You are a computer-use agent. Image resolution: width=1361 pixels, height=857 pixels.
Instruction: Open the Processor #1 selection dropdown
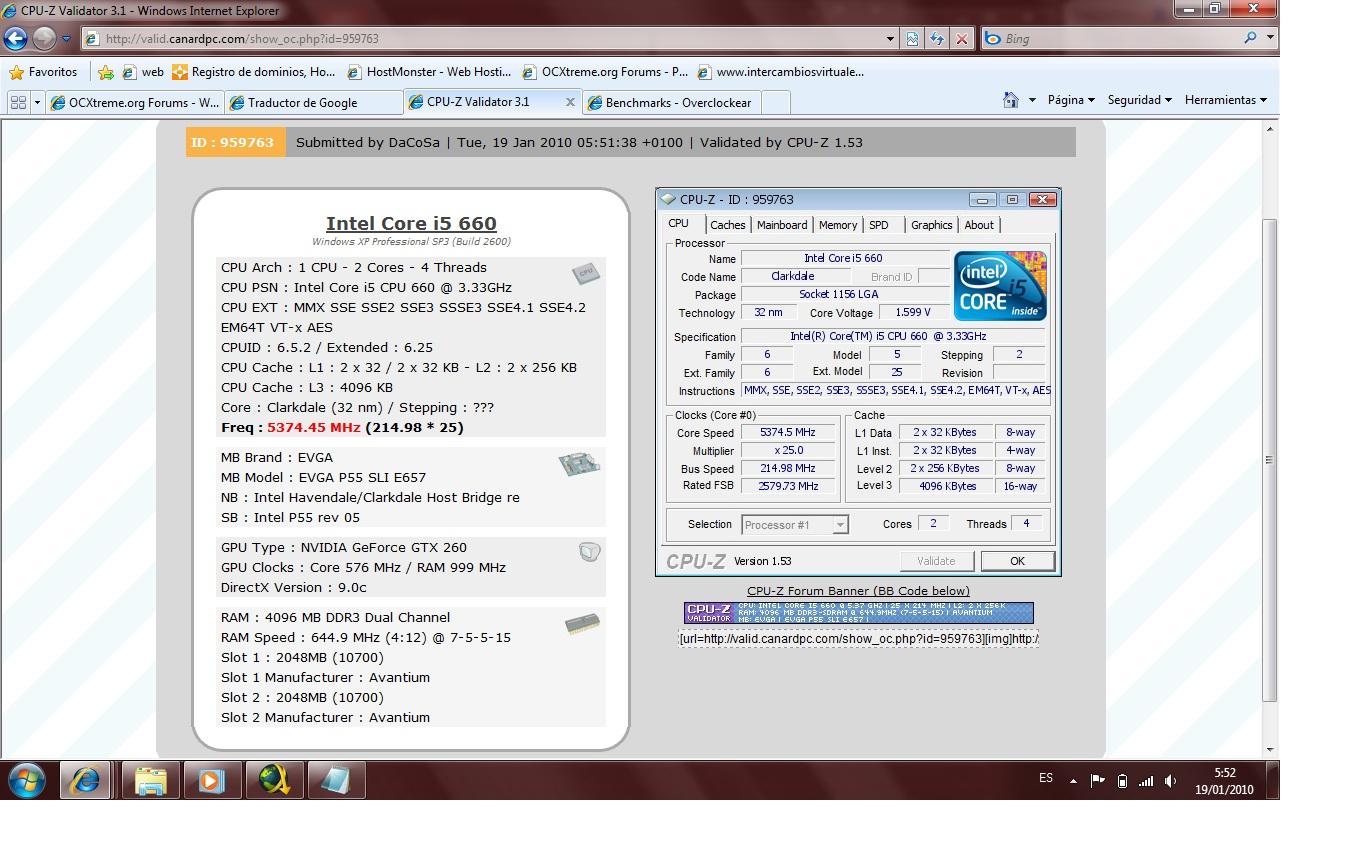(x=795, y=525)
